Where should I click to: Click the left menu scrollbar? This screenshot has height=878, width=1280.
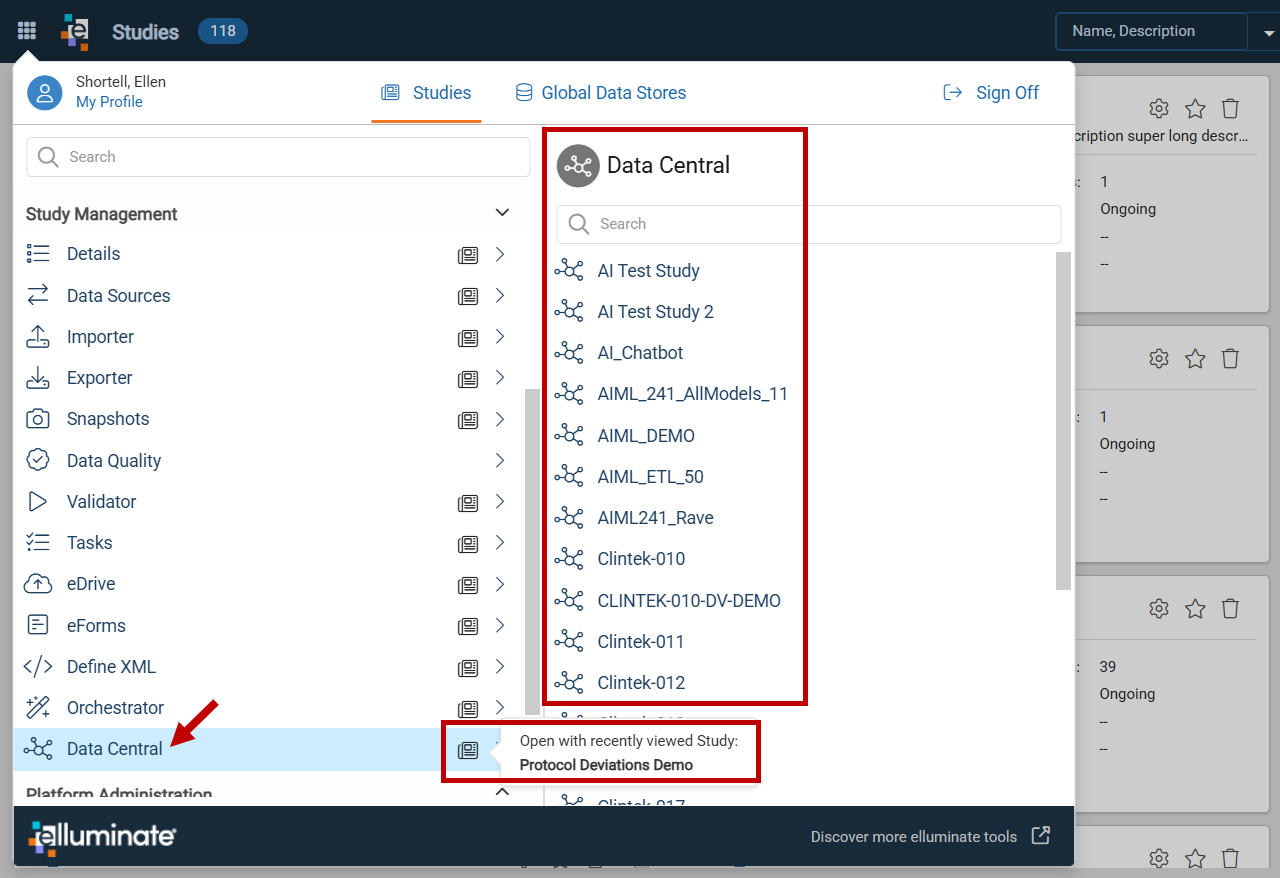(532, 552)
